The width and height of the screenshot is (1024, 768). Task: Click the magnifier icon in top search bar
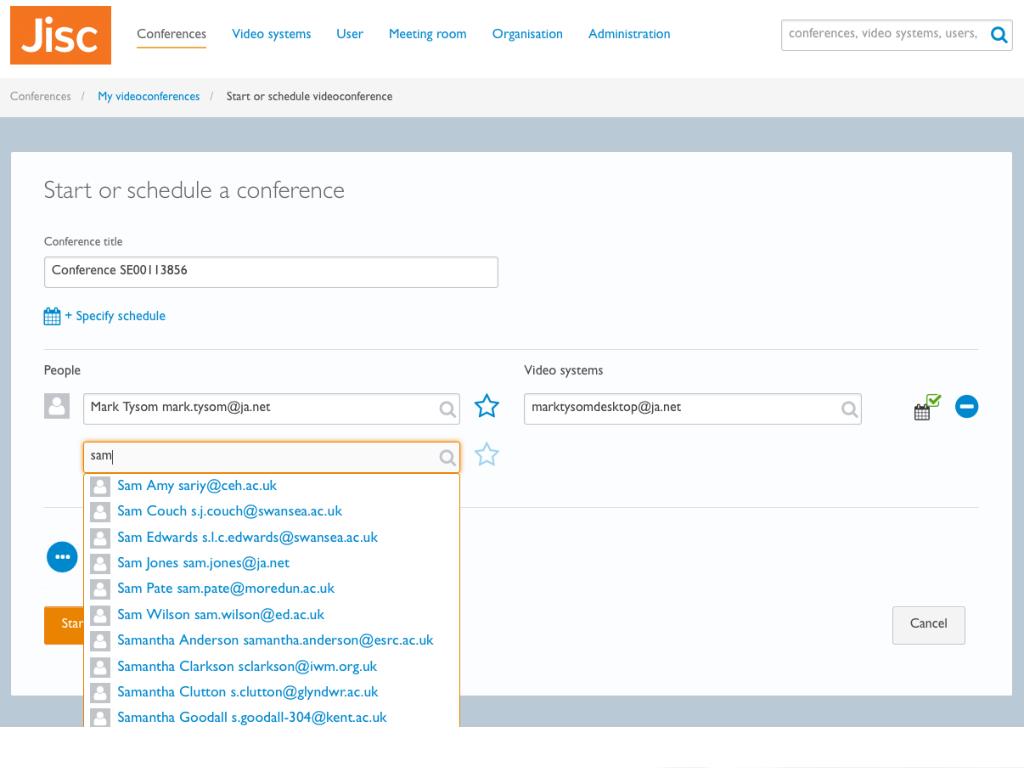point(998,35)
